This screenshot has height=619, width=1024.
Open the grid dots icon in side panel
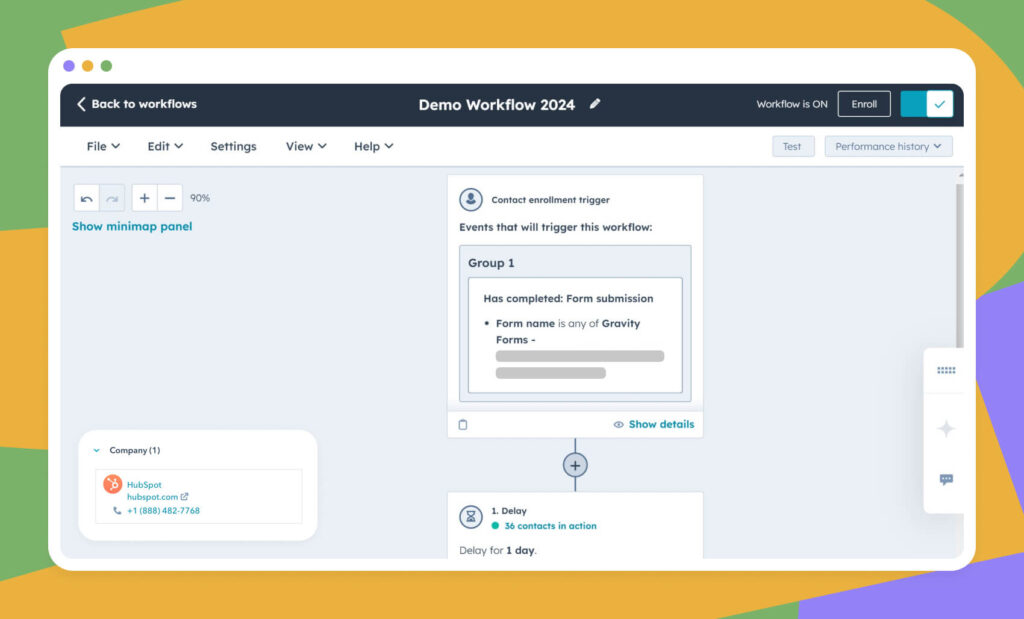click(946, 370)
